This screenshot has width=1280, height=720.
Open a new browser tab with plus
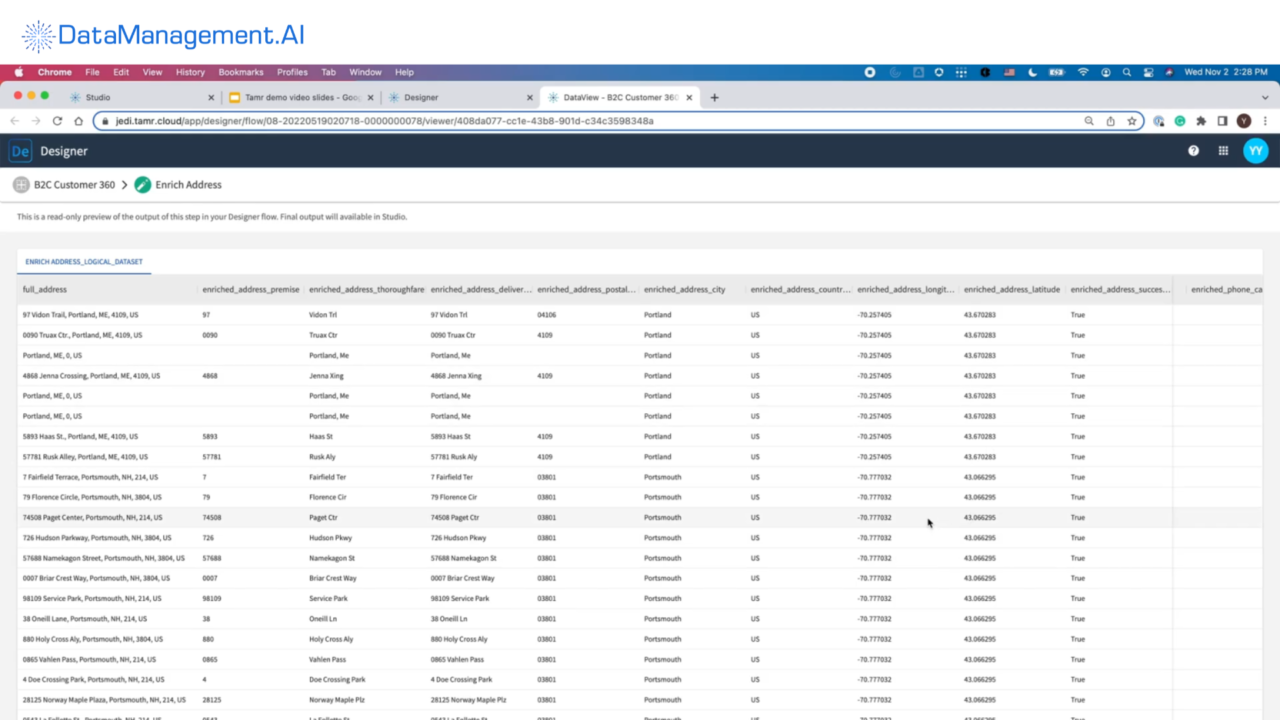point(714,97)
